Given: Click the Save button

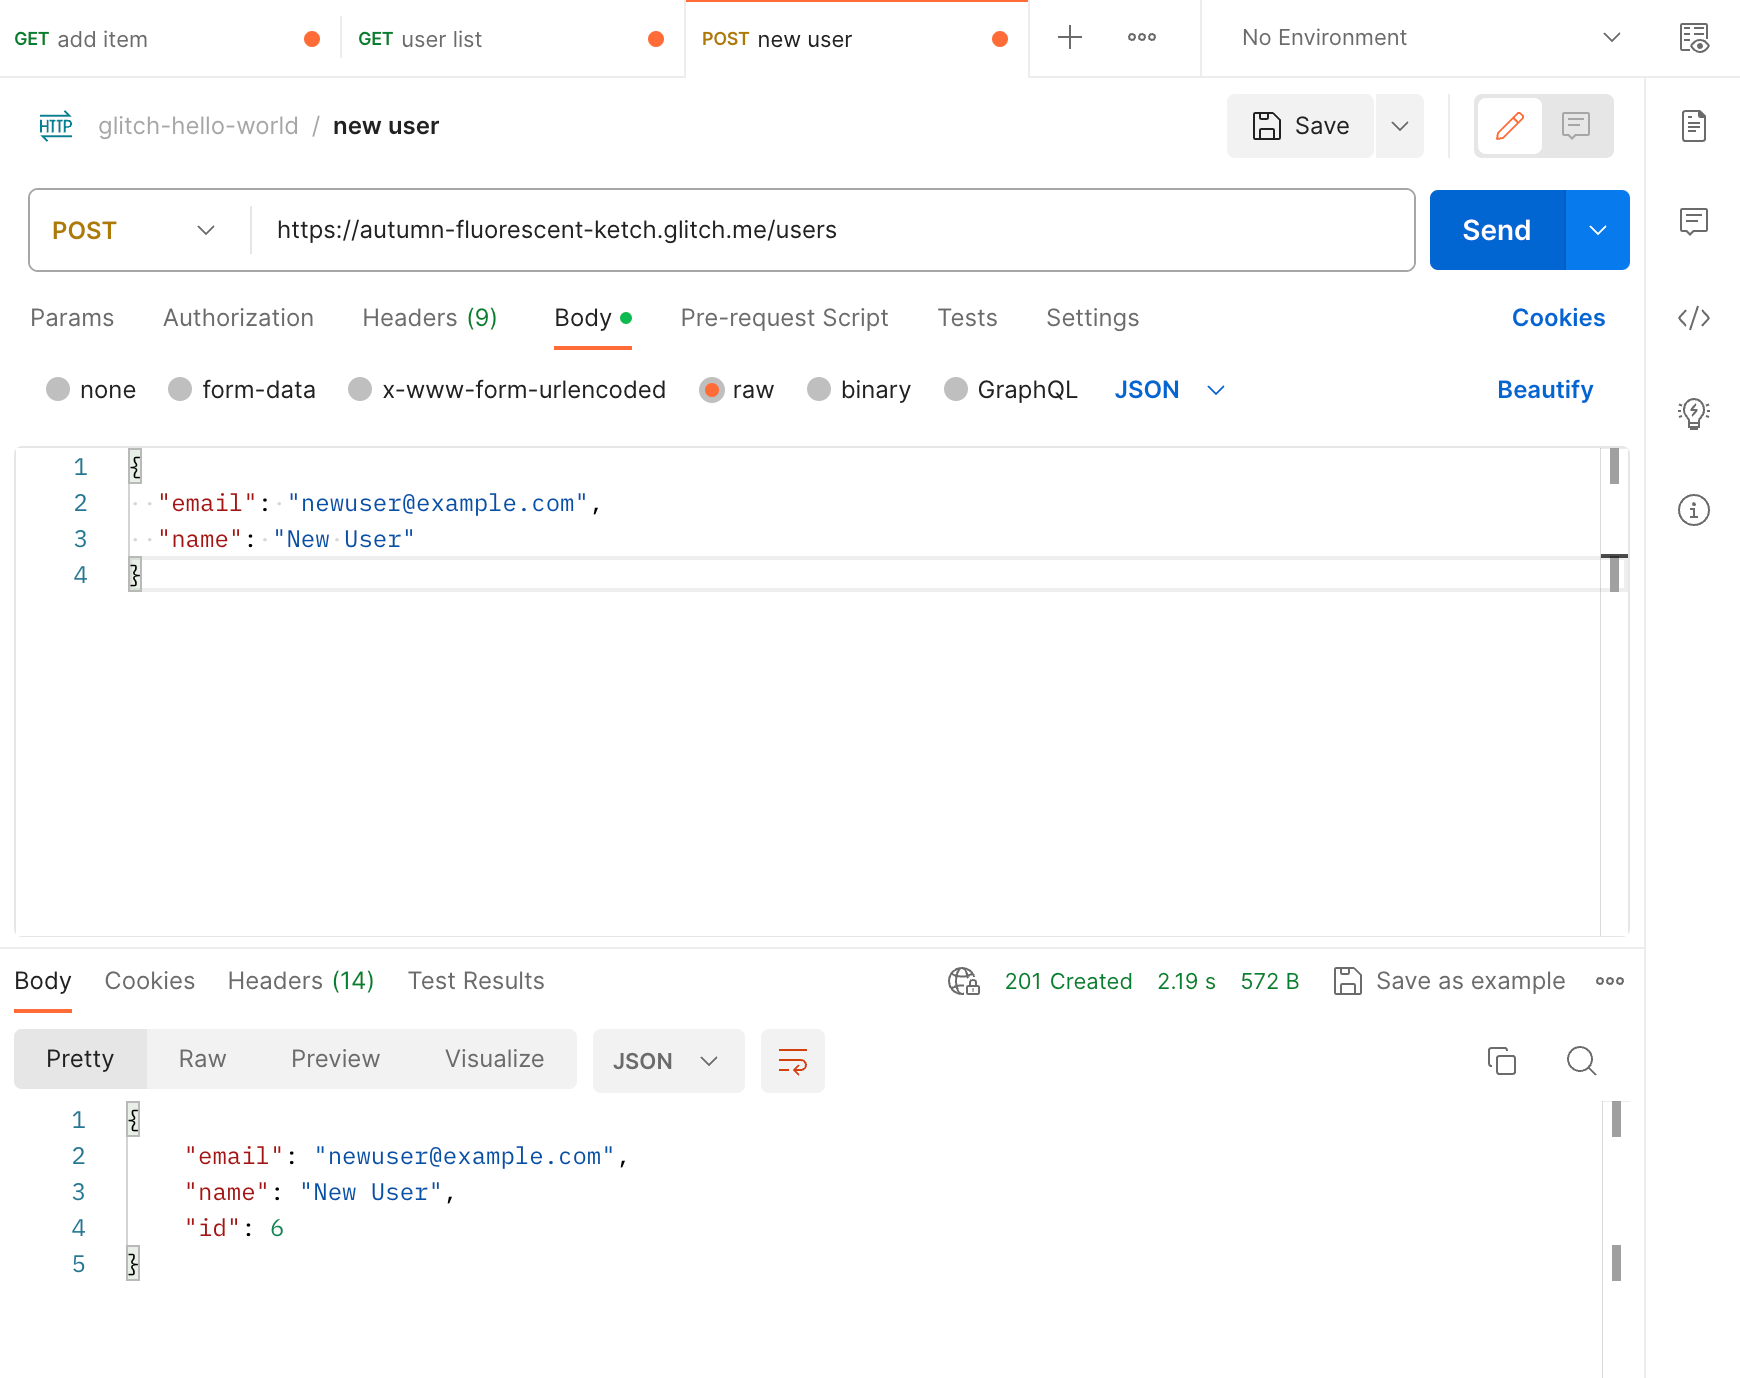Looking at the screenshot, I should [1300, 126].
